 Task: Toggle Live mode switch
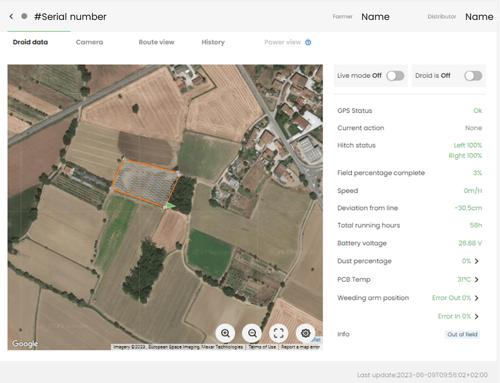[x=395, y=76]
